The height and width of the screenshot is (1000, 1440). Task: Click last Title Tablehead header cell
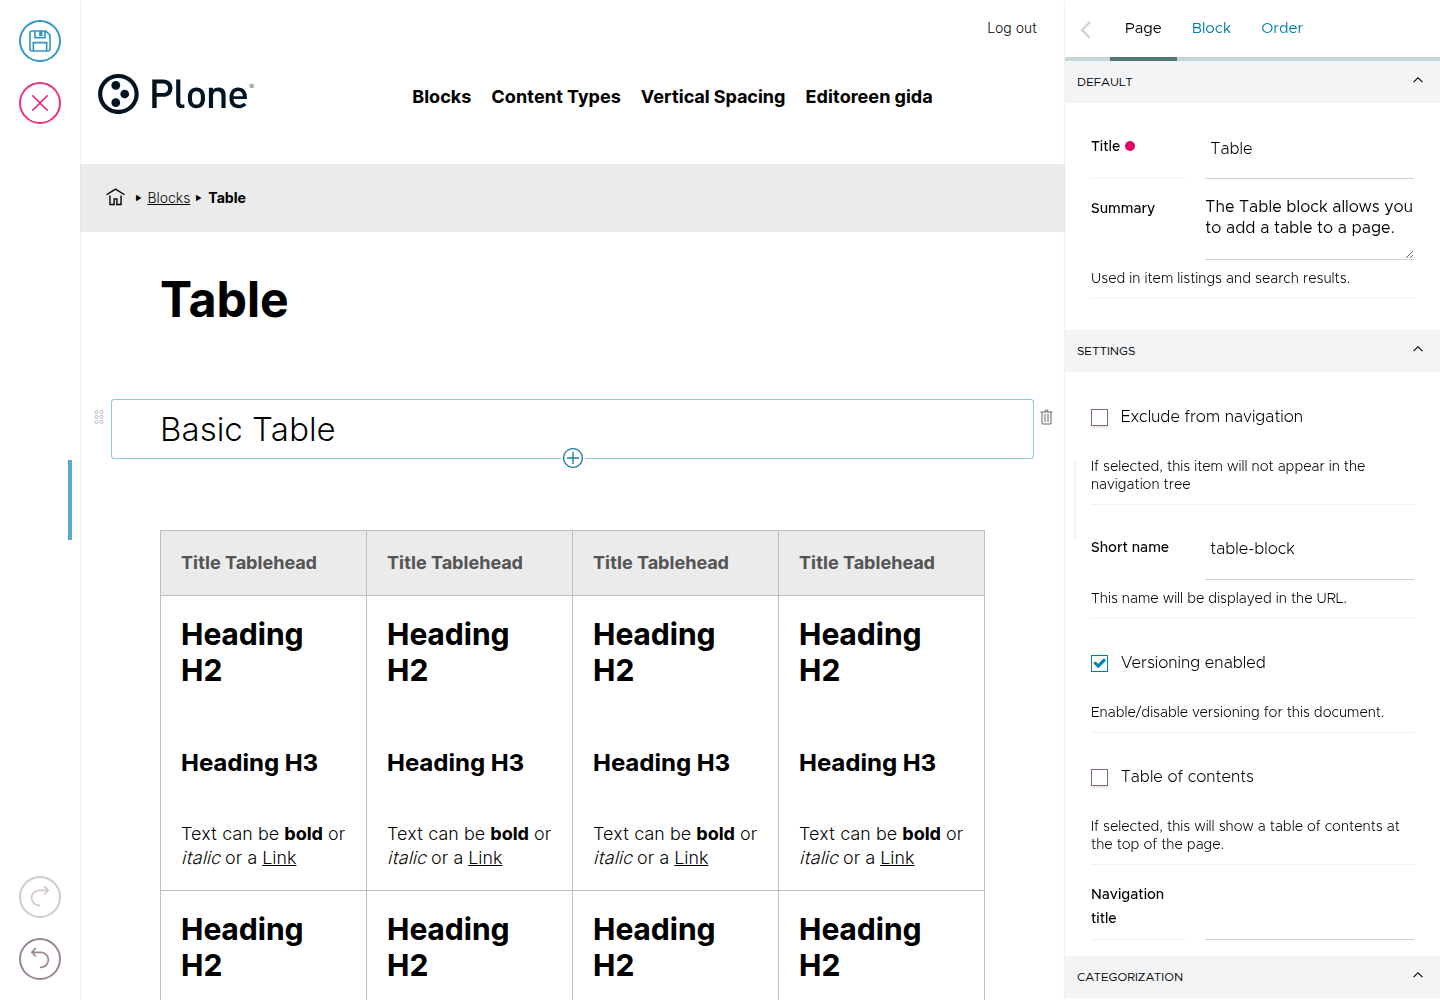(x=881, y=563)
